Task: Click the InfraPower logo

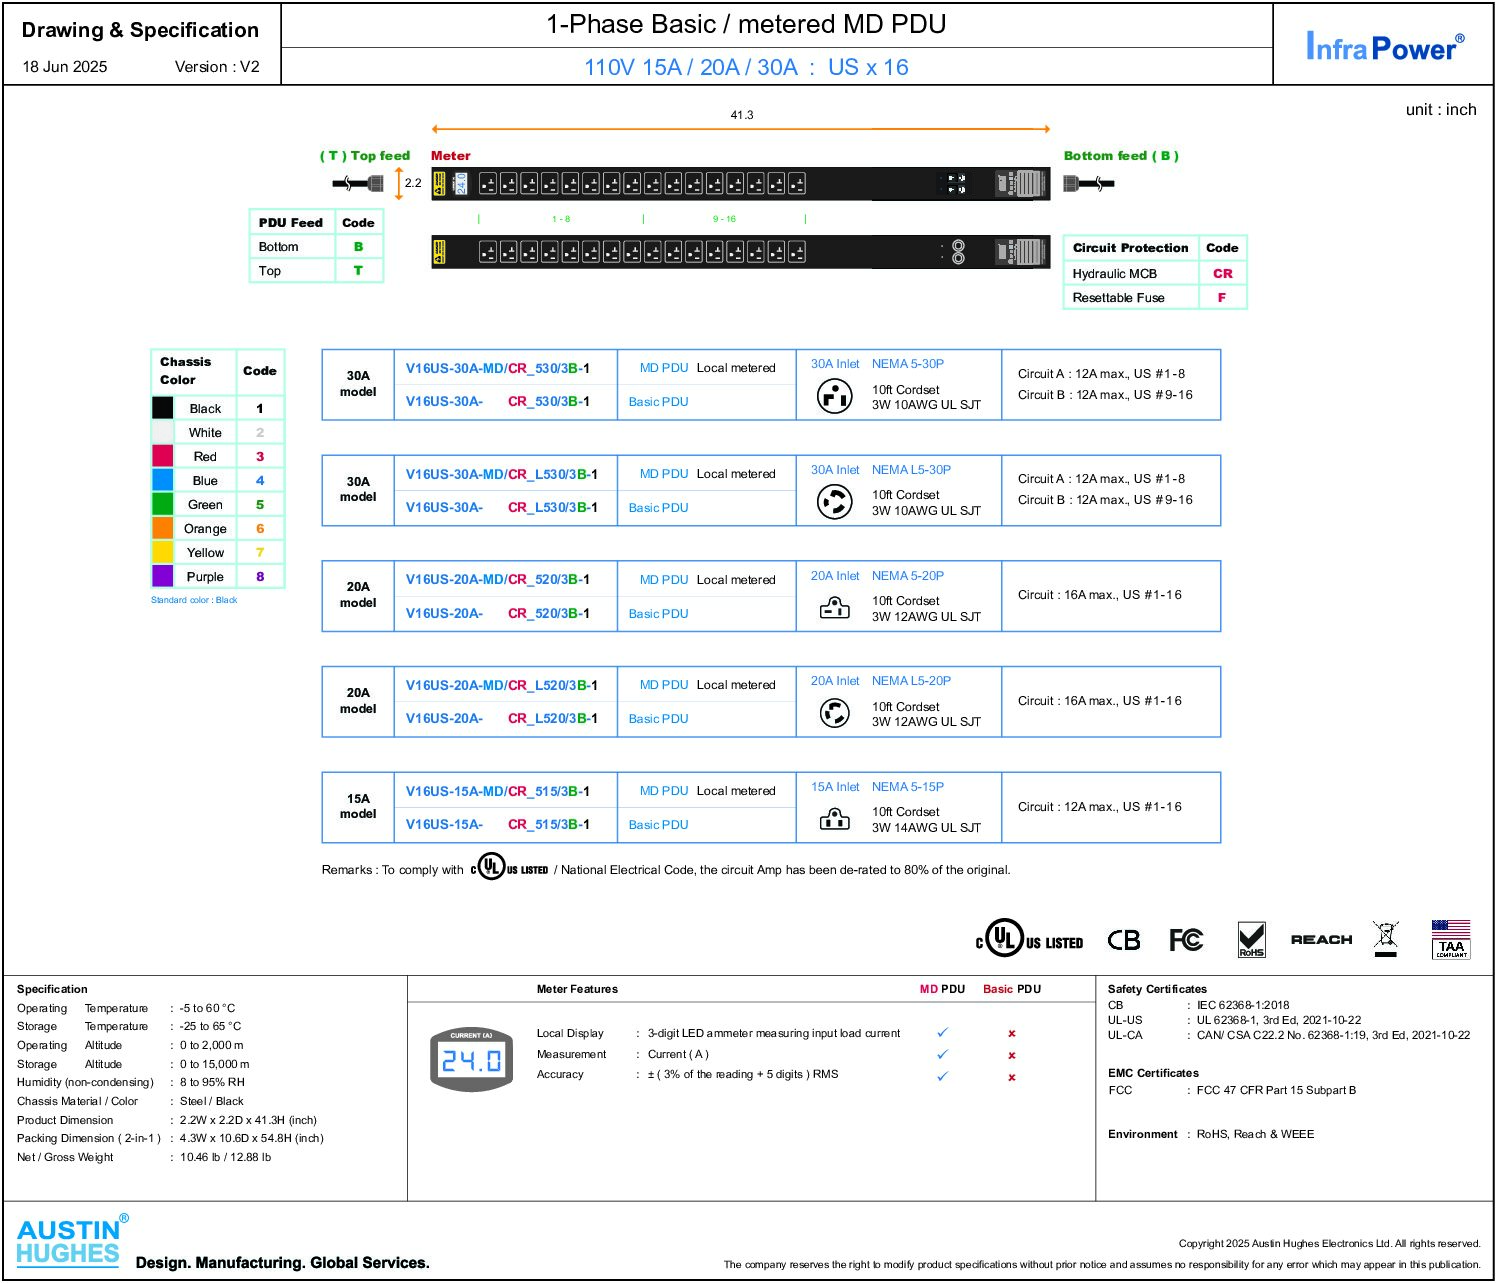Action: pyautogui.click(x=1385, y=46)
